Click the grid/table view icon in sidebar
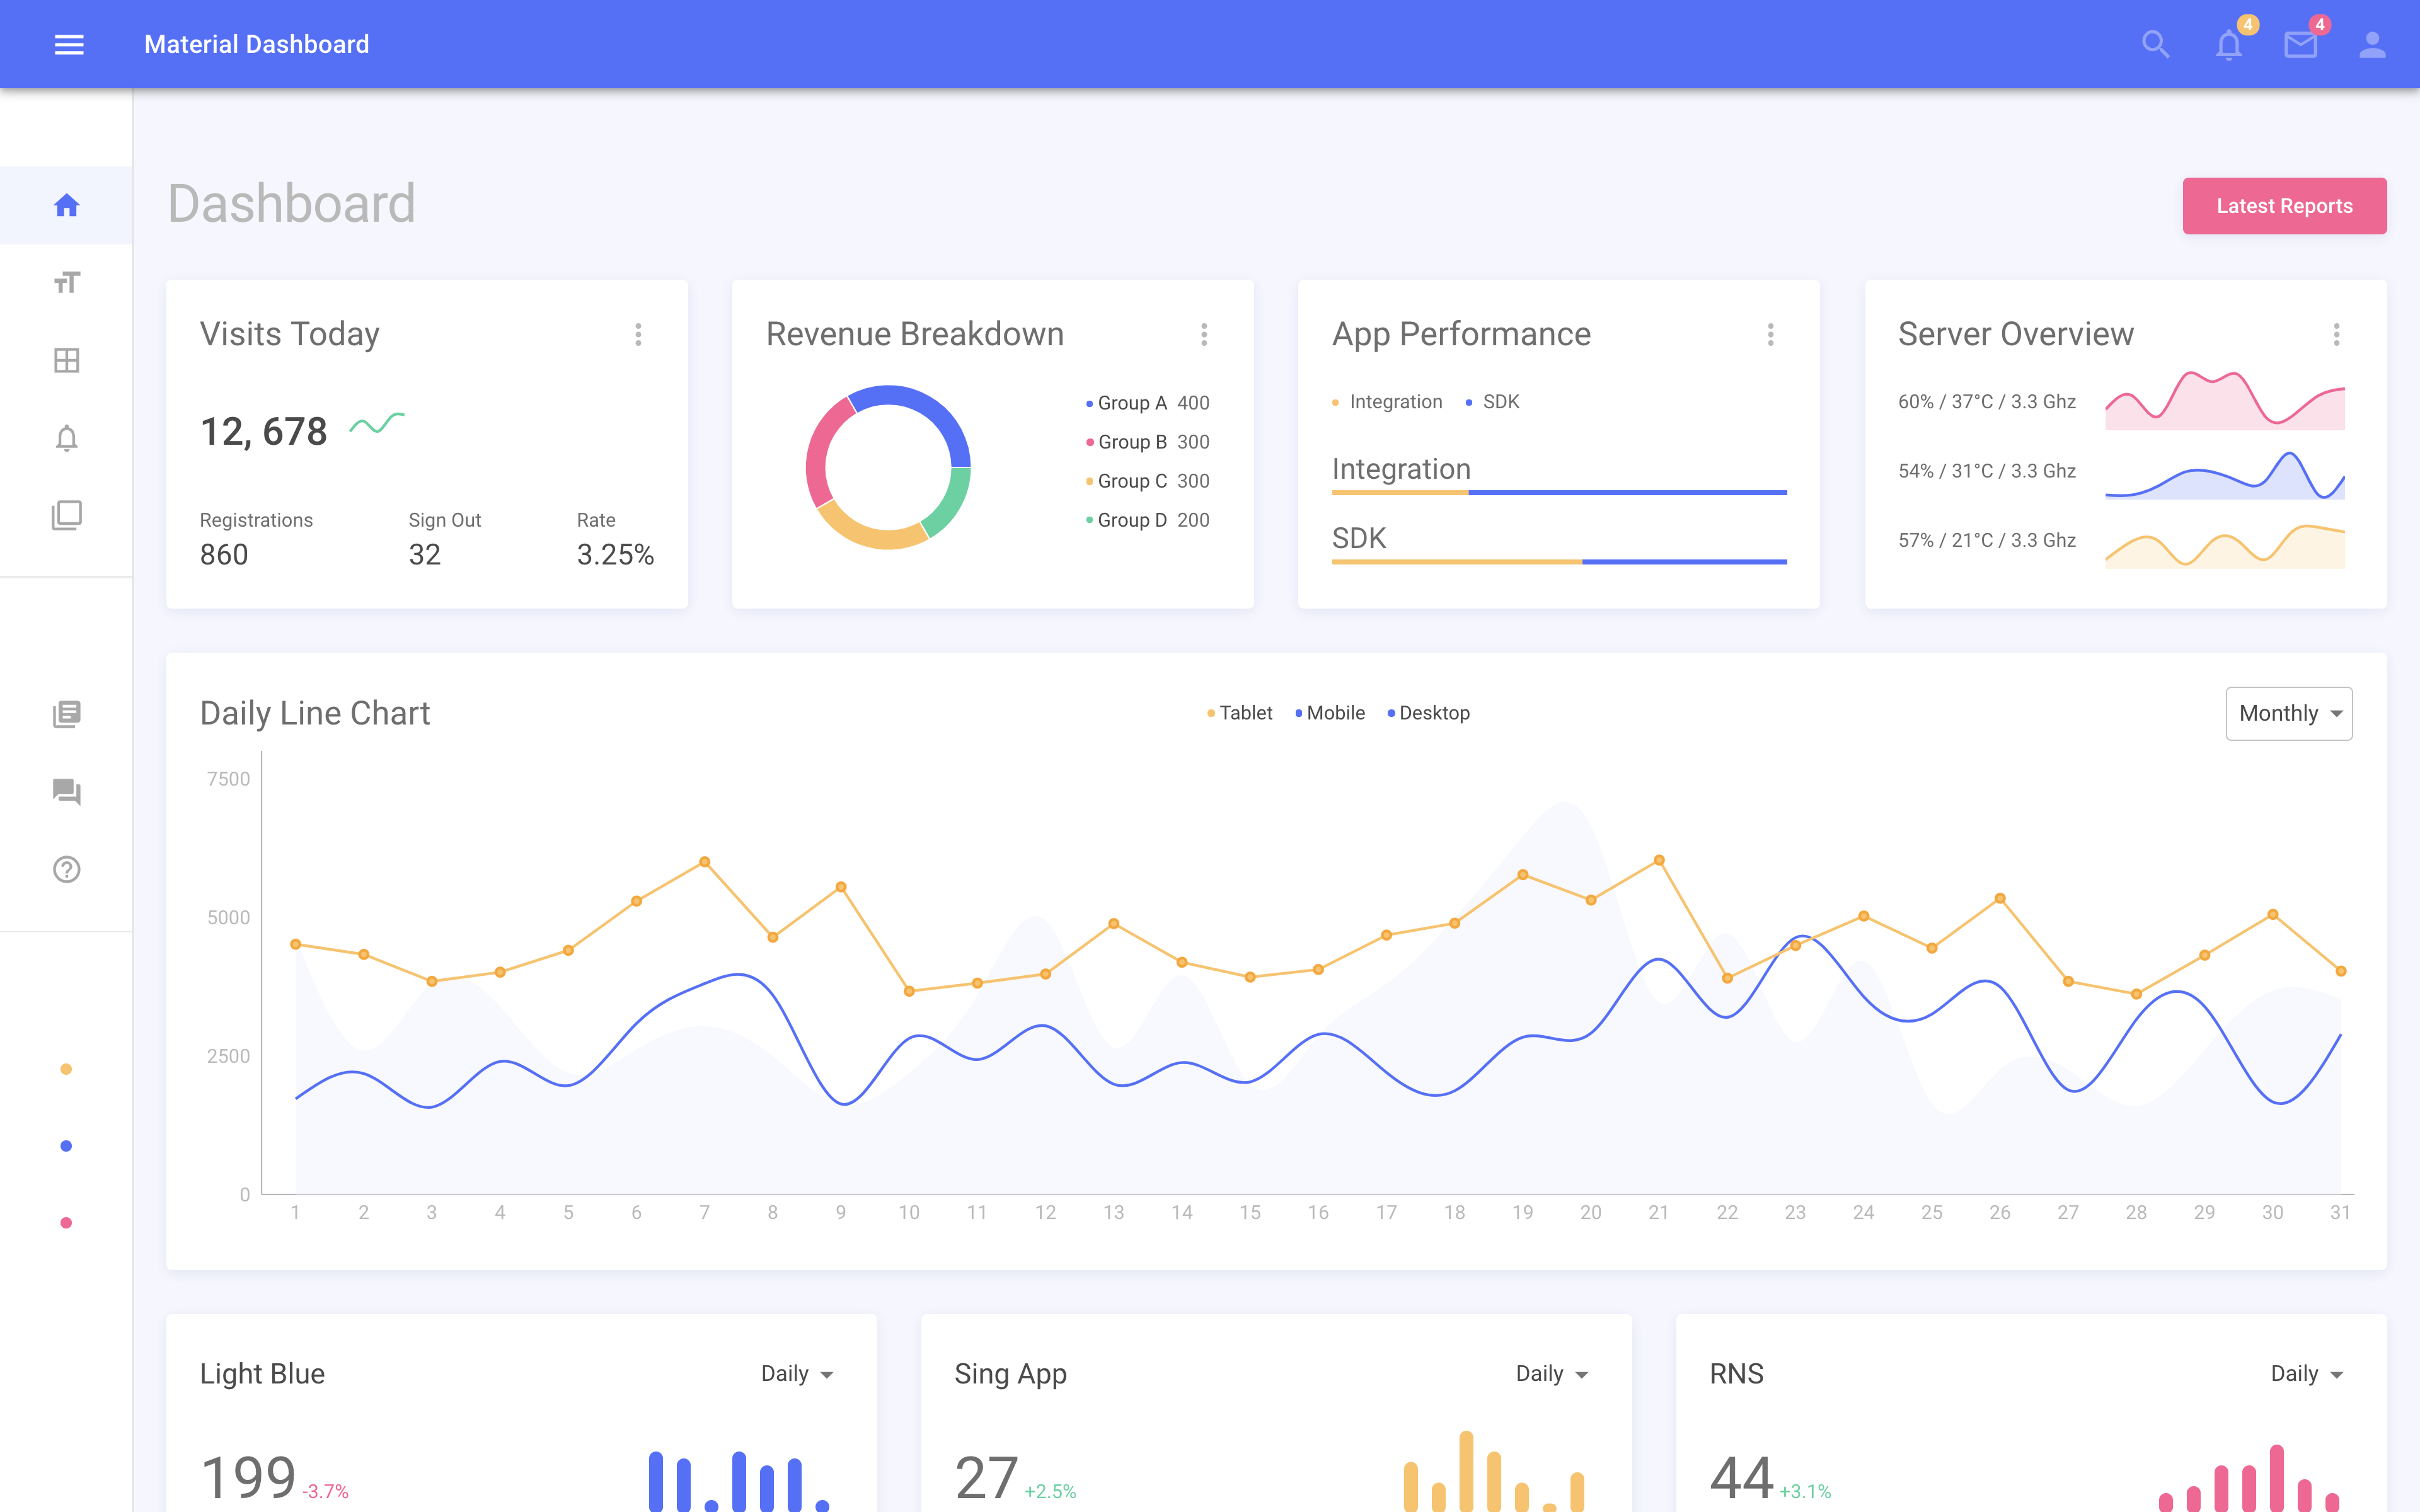2420x1512 pixels. [66, 360]
